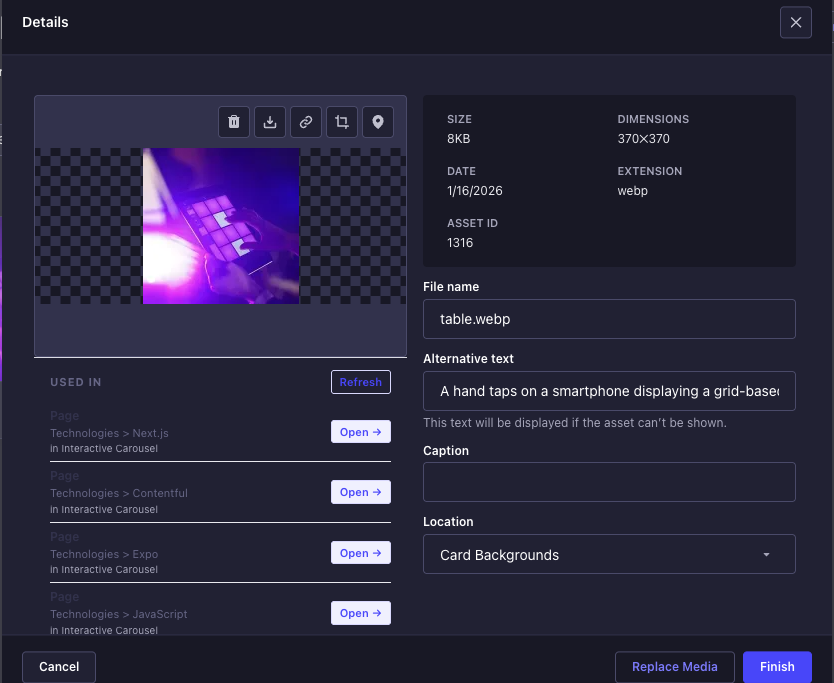Focus the Alternative text input
Image resolution: width=834 pixels, height=683 pixels.
[609, 391]
